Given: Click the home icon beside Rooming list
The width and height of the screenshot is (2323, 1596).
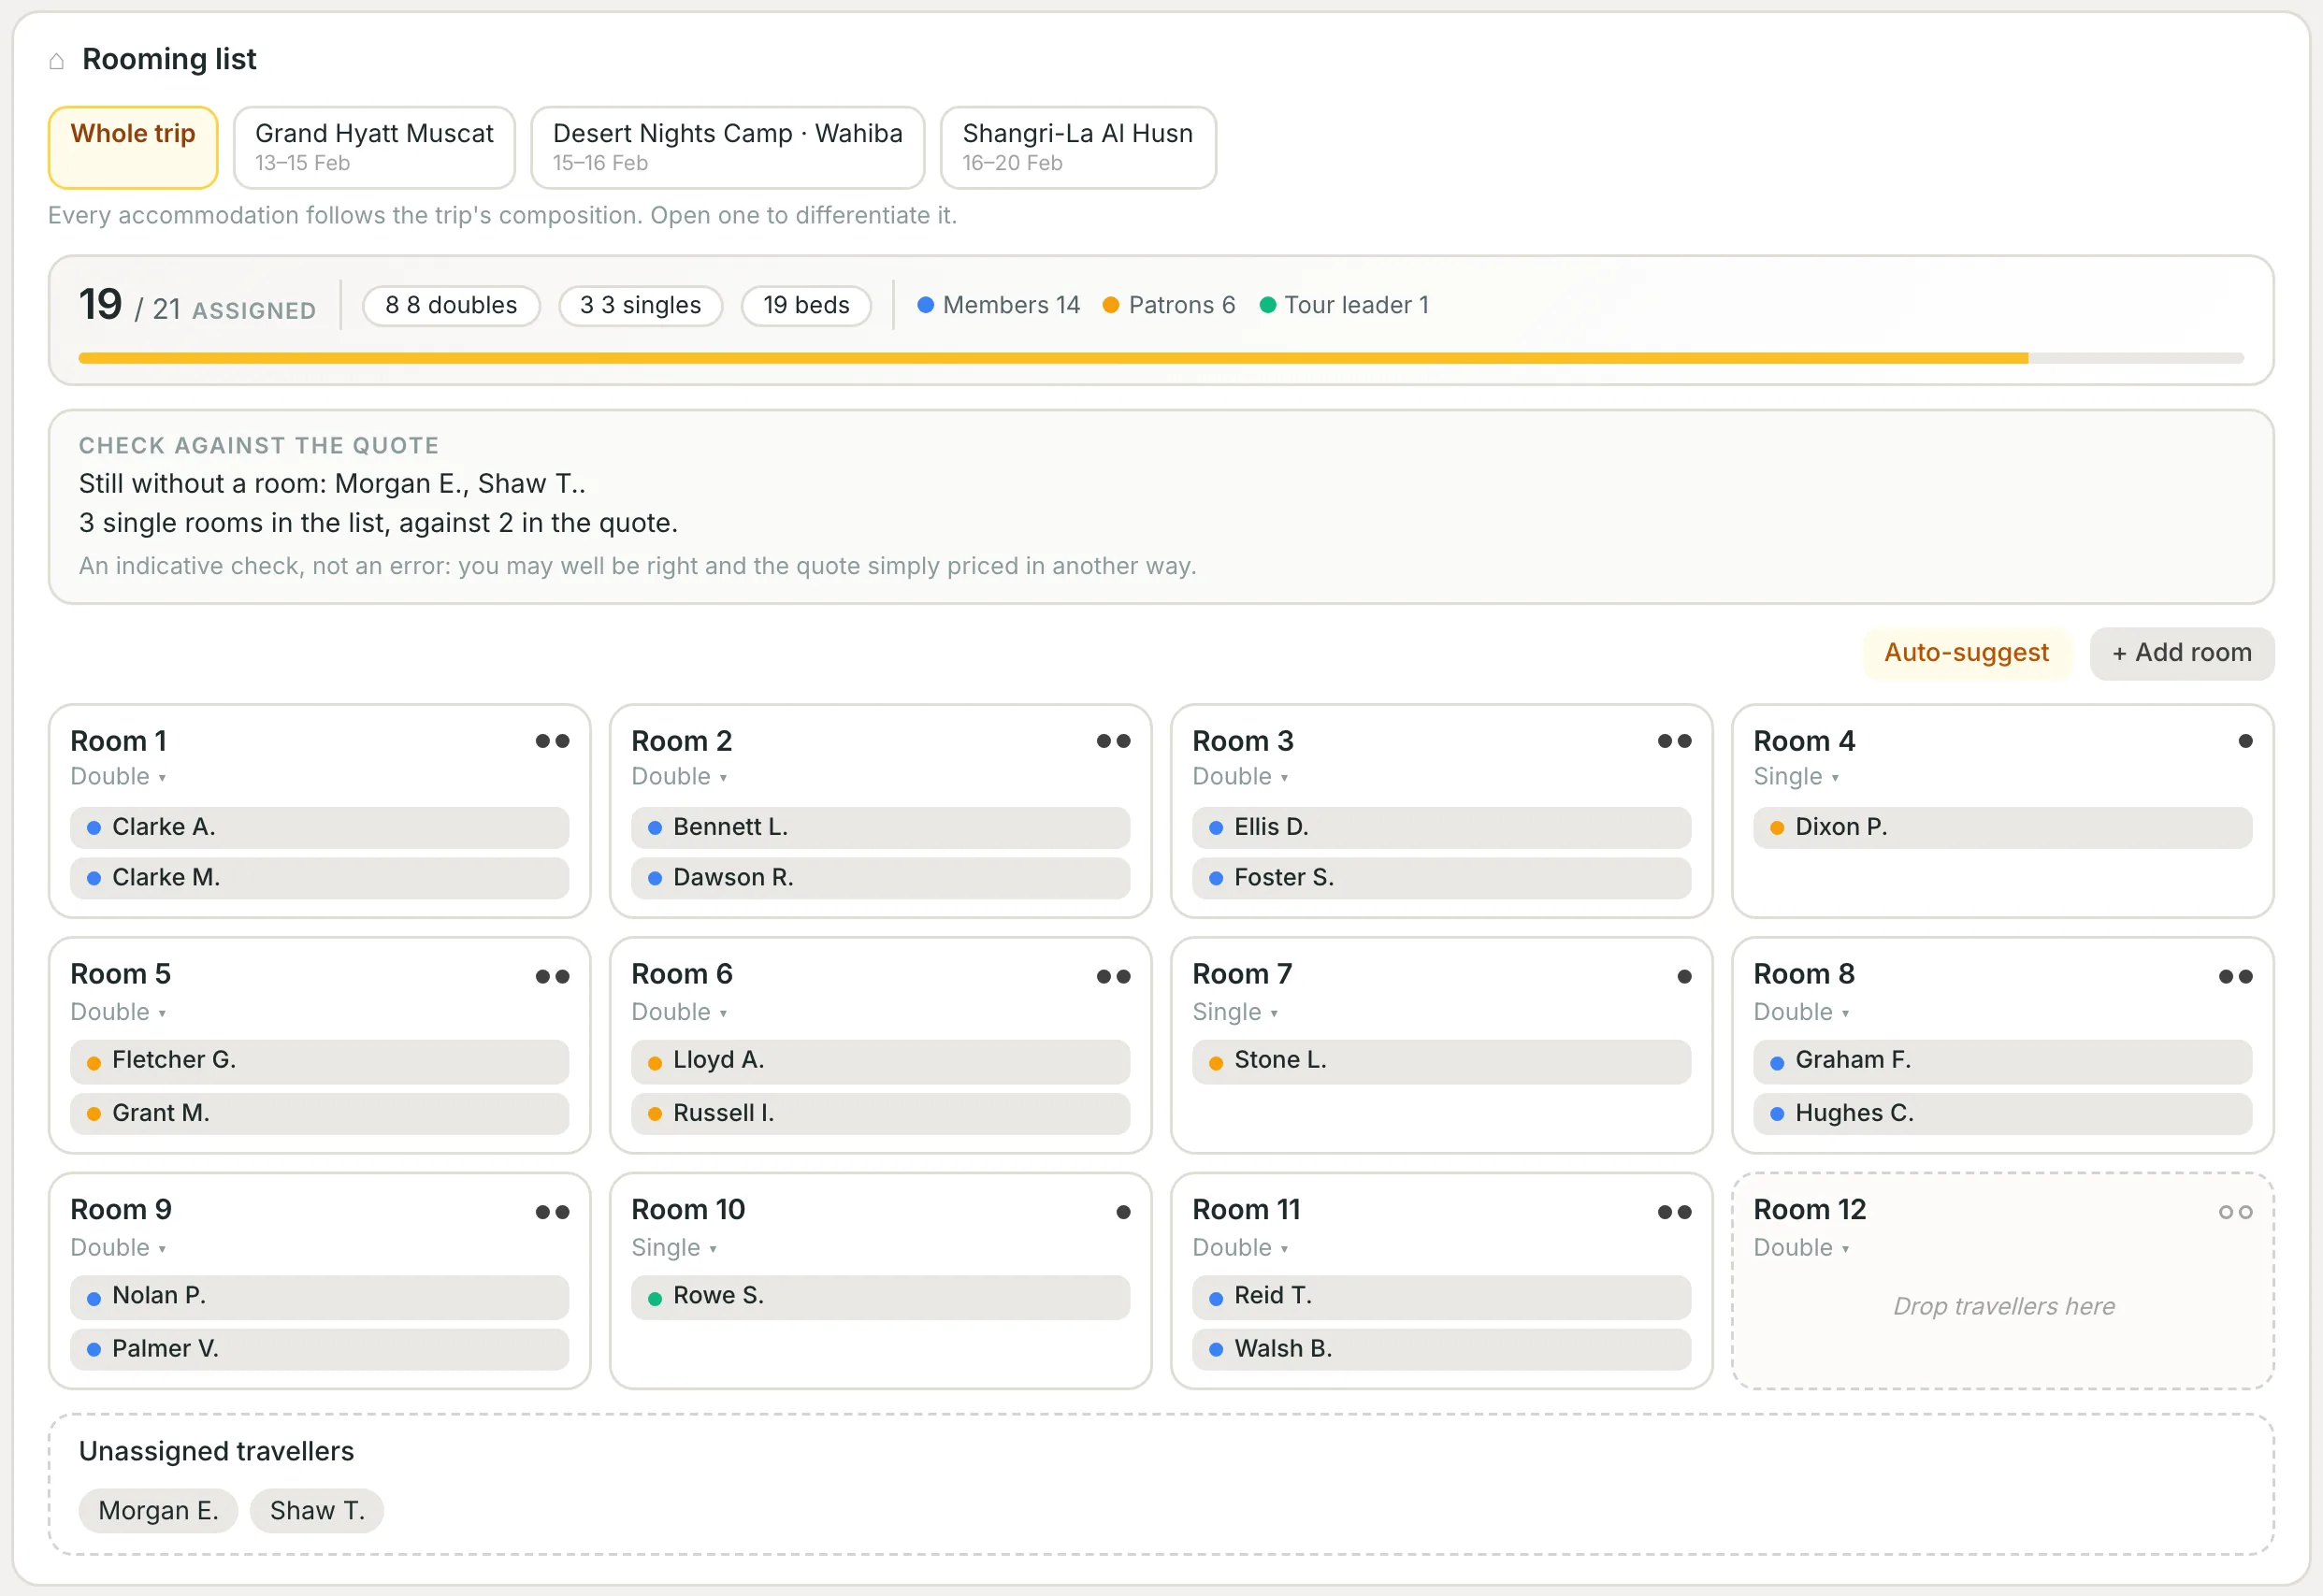Looking at the screenshot, I should click(57, 61).
